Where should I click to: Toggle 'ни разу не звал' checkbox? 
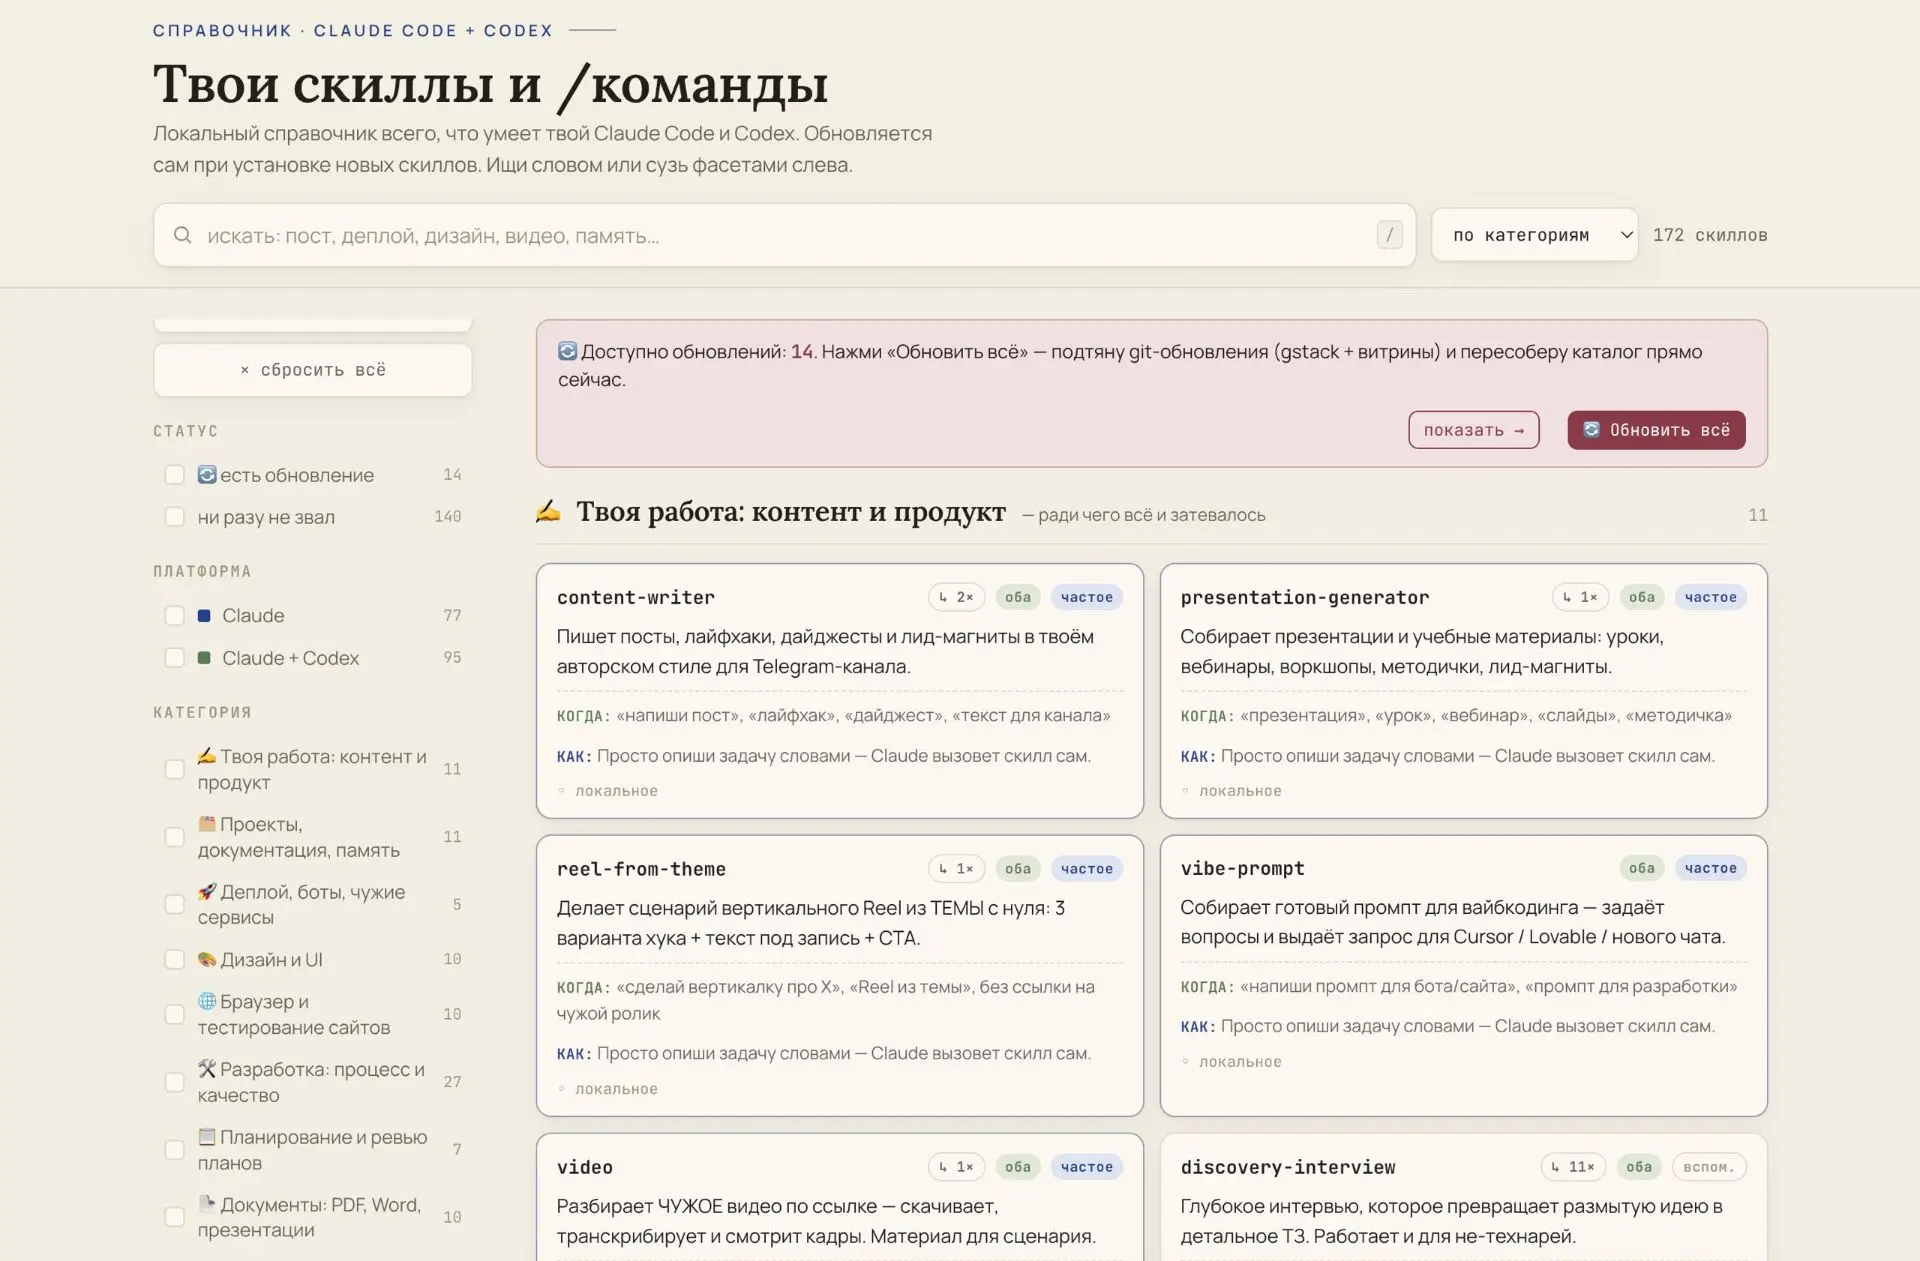point(174,516)
